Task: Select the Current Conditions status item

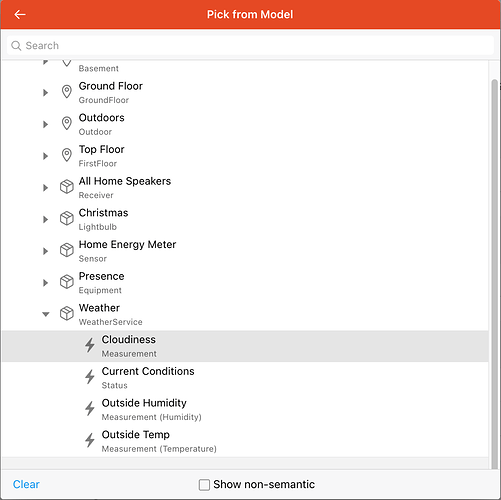Action: [245, 378]
